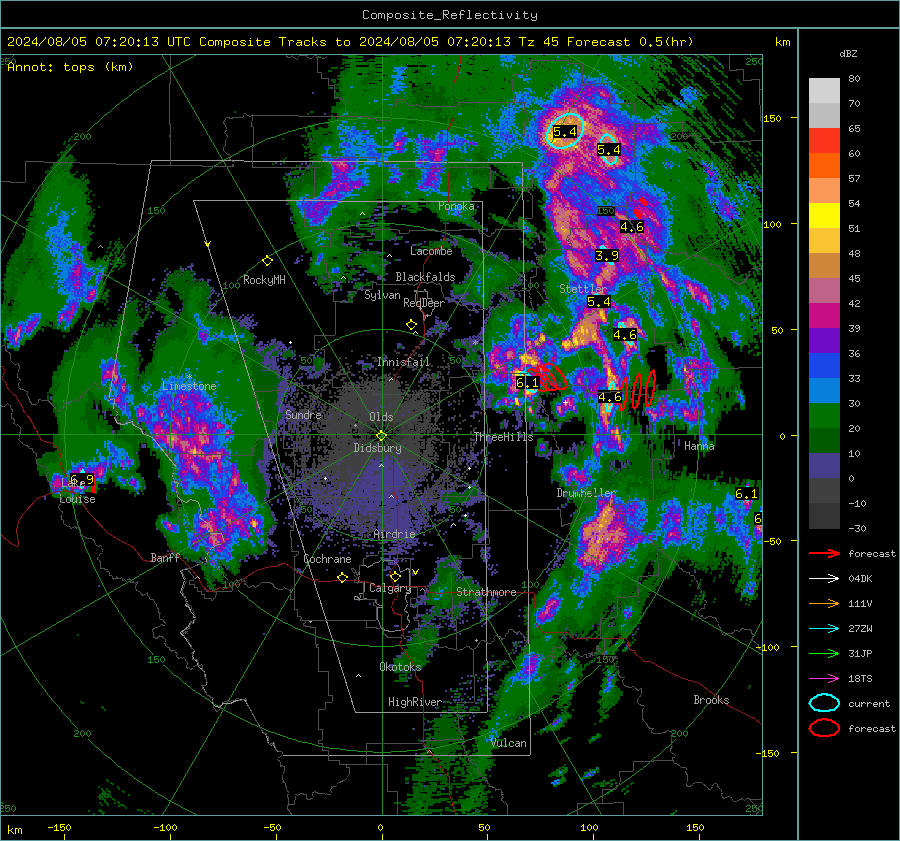Click the red forecast ellipses beside the 6.1 storm
This screenshot has width=900, height=841.
tap(552, 378)
